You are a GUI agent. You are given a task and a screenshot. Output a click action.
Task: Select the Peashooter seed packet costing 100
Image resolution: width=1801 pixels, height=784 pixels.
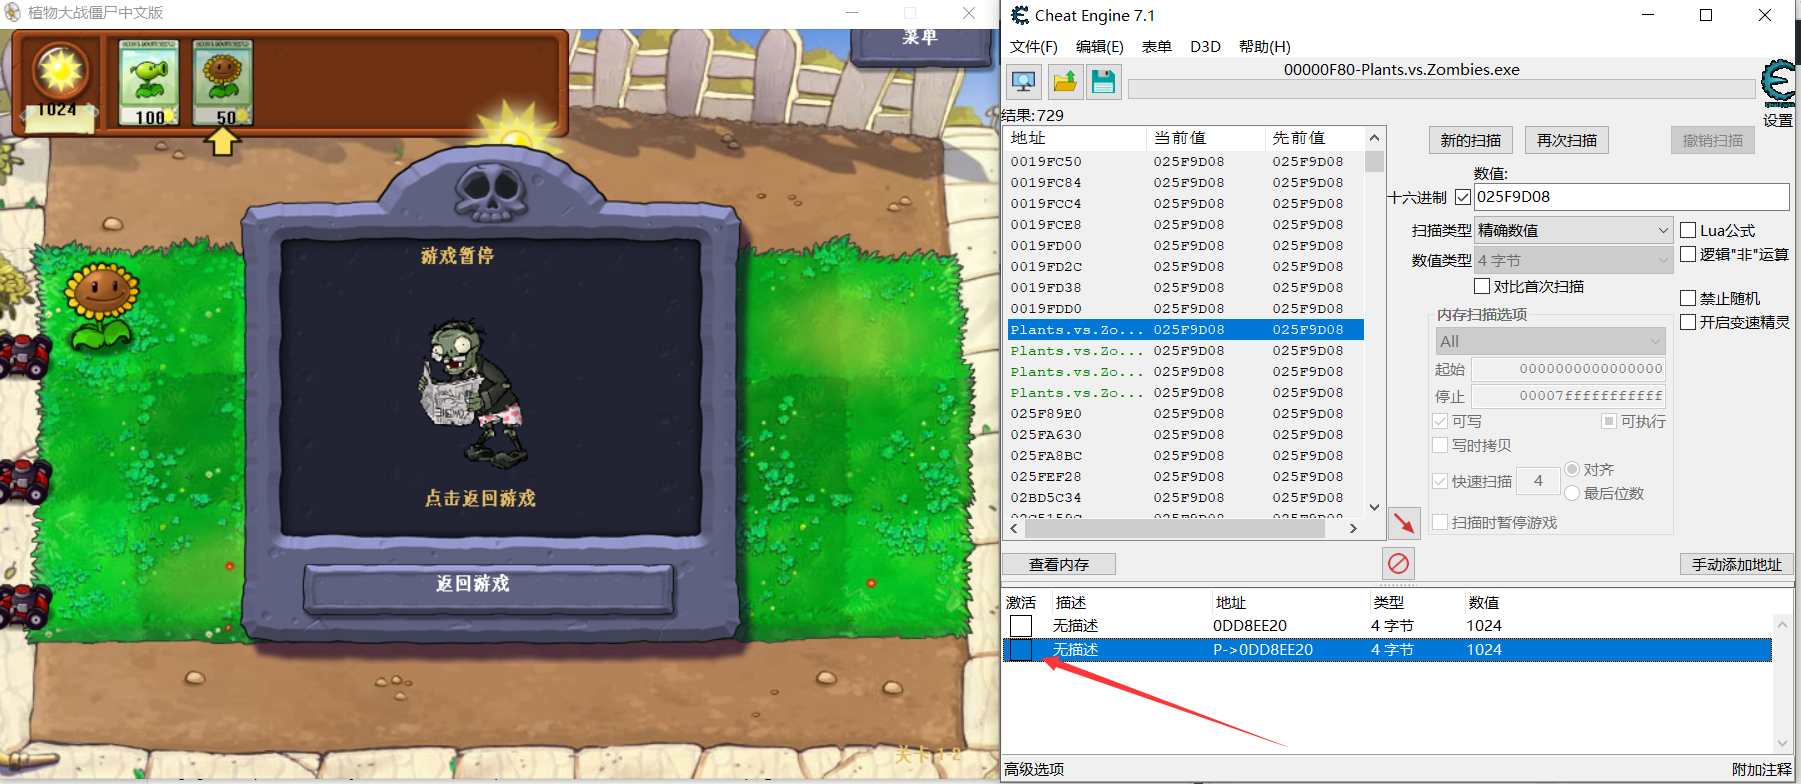point(148,82)
